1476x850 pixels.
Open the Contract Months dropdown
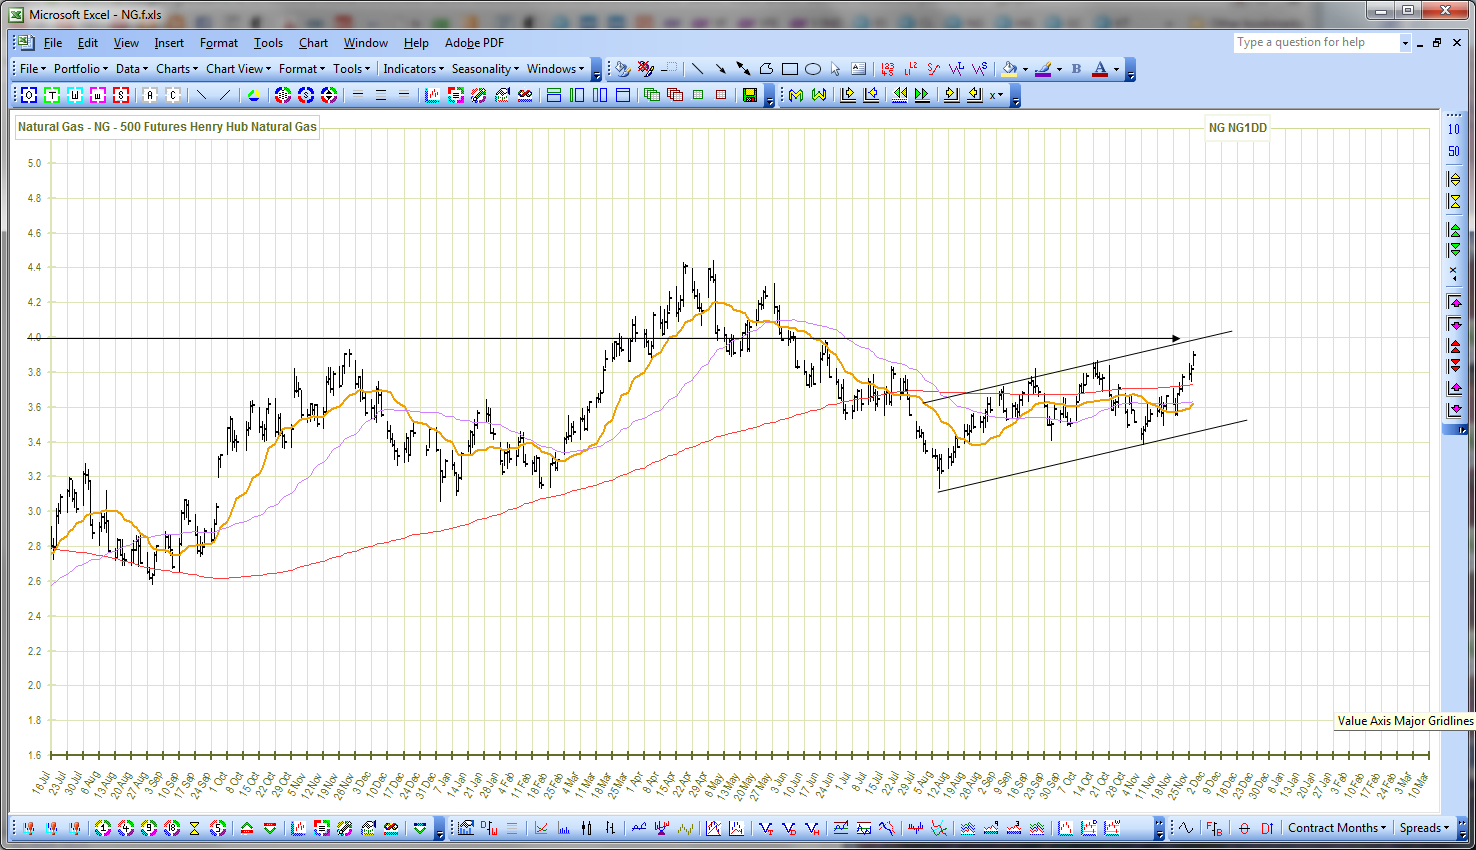coord(1337,828)
